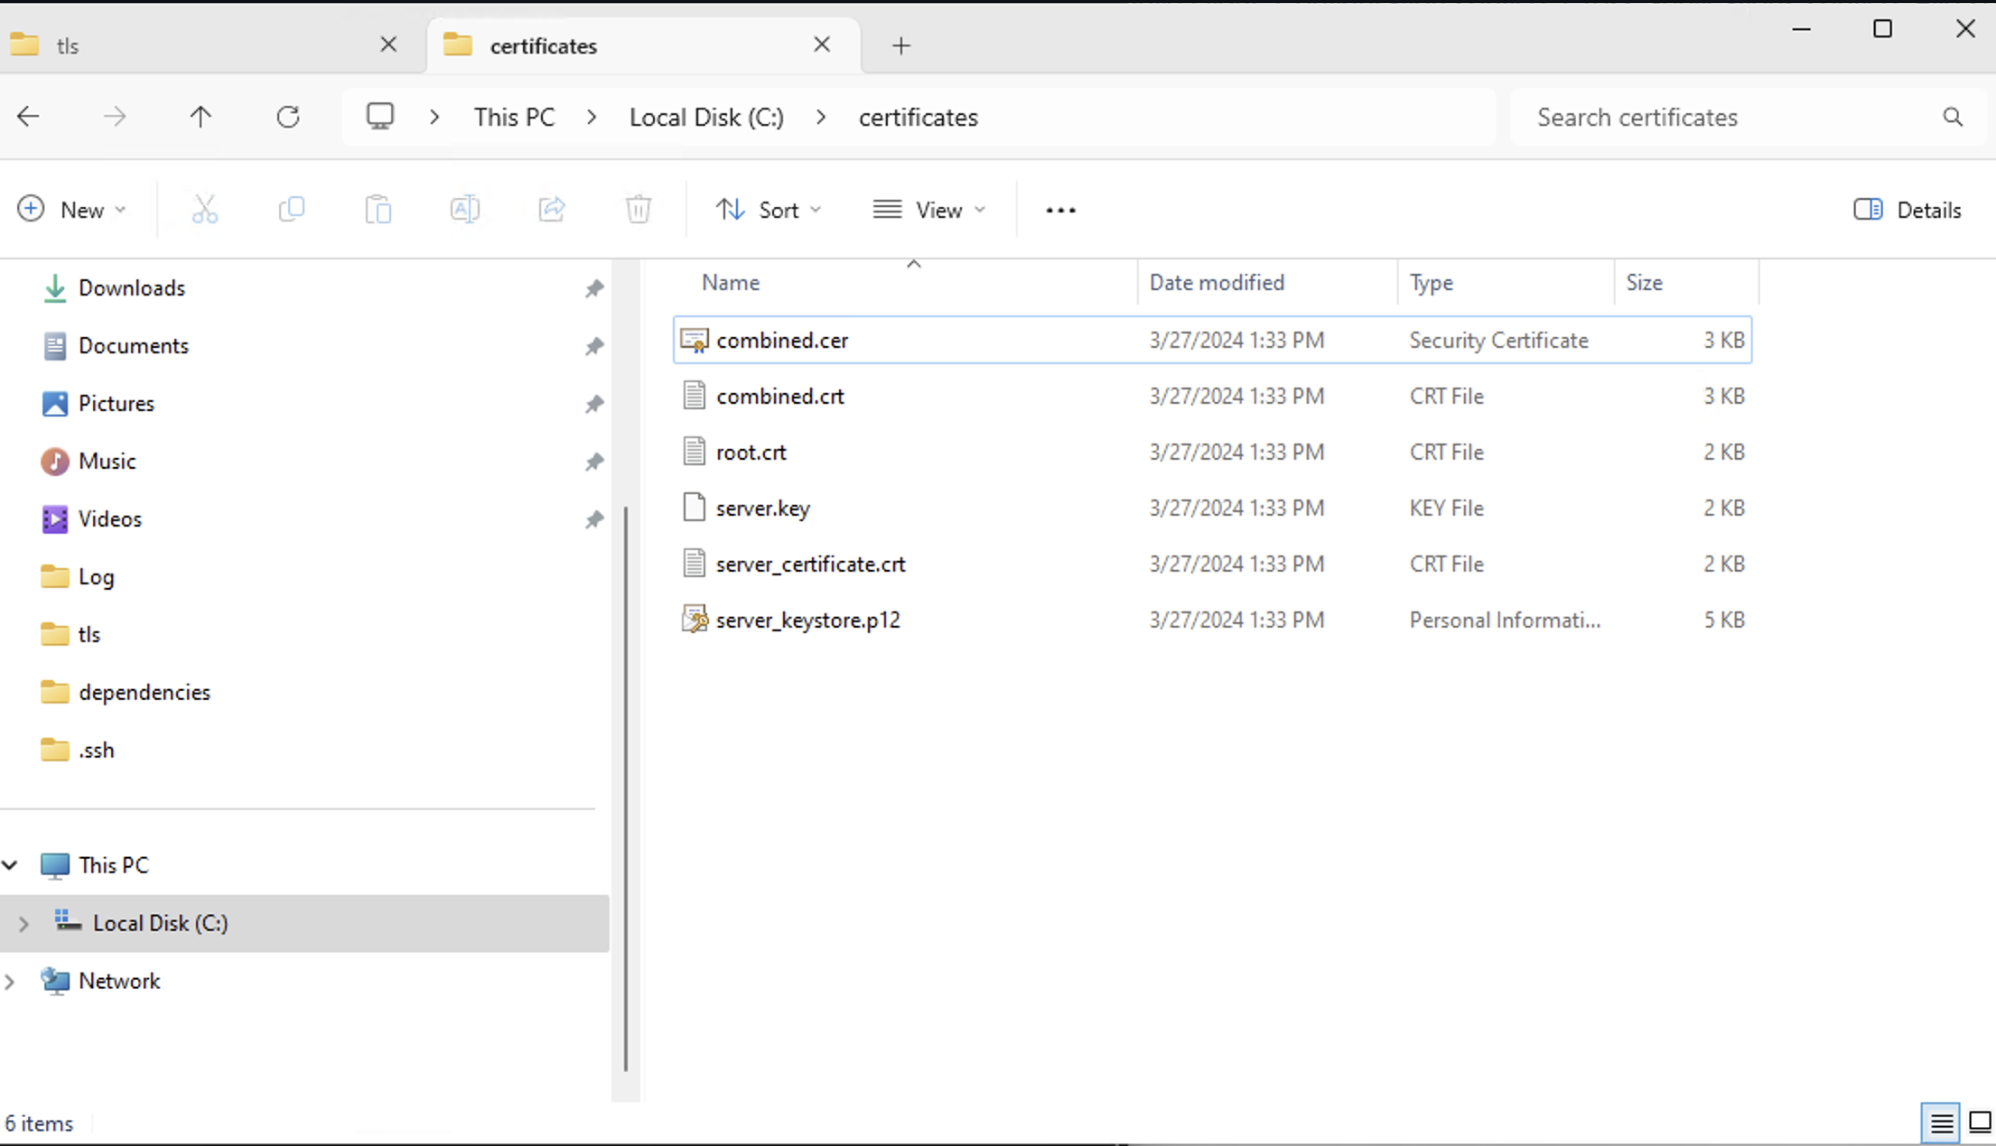Image resolution: width=1996 pixels, height=1146 pixels.
Task: Switch to details list view icon
Action: click(x=1941, y=1123)
